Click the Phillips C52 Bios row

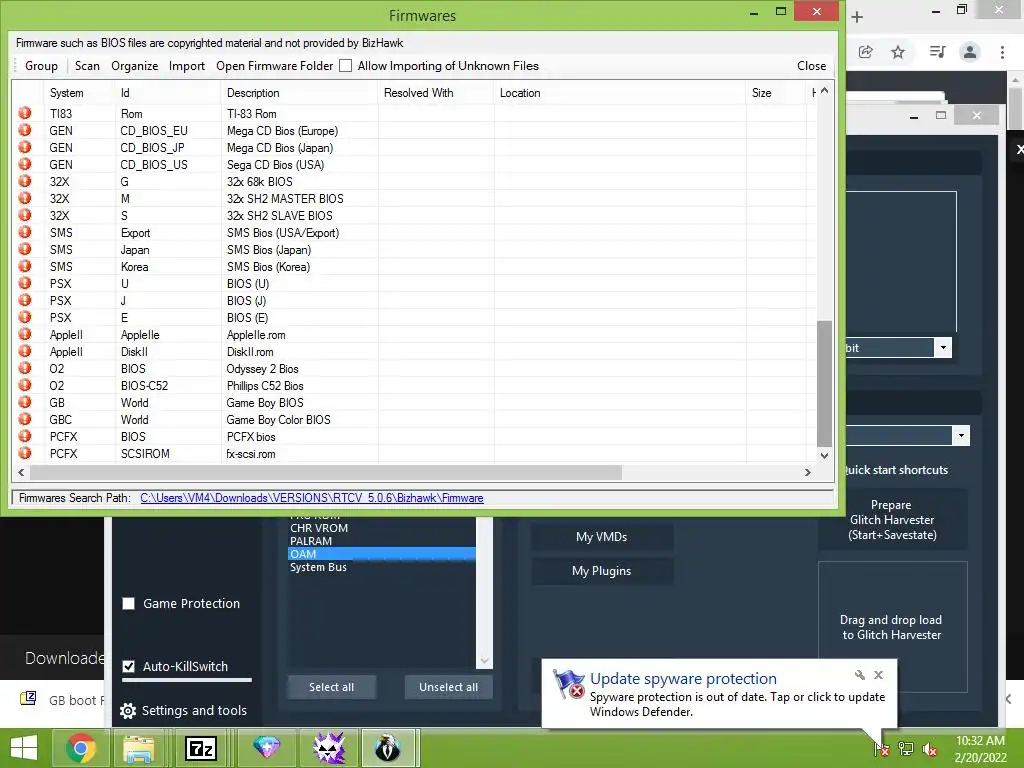[414, 385]
